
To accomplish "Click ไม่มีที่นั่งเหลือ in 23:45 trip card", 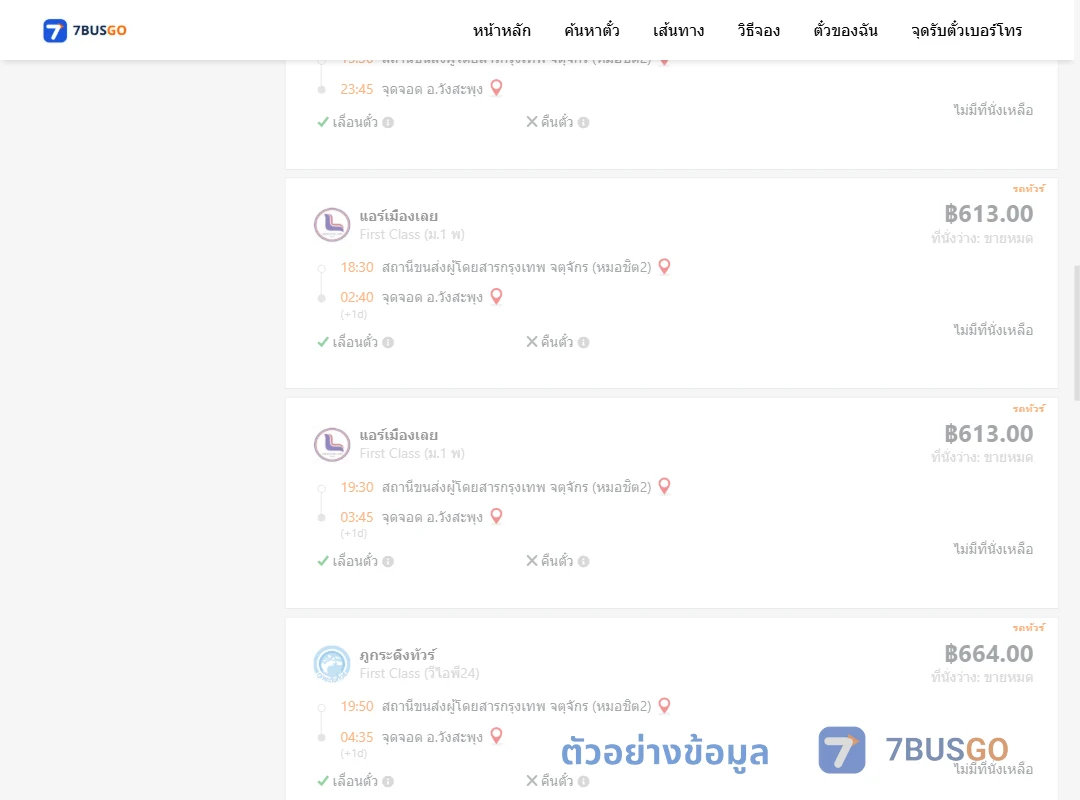I will click(x=993, y=110).
